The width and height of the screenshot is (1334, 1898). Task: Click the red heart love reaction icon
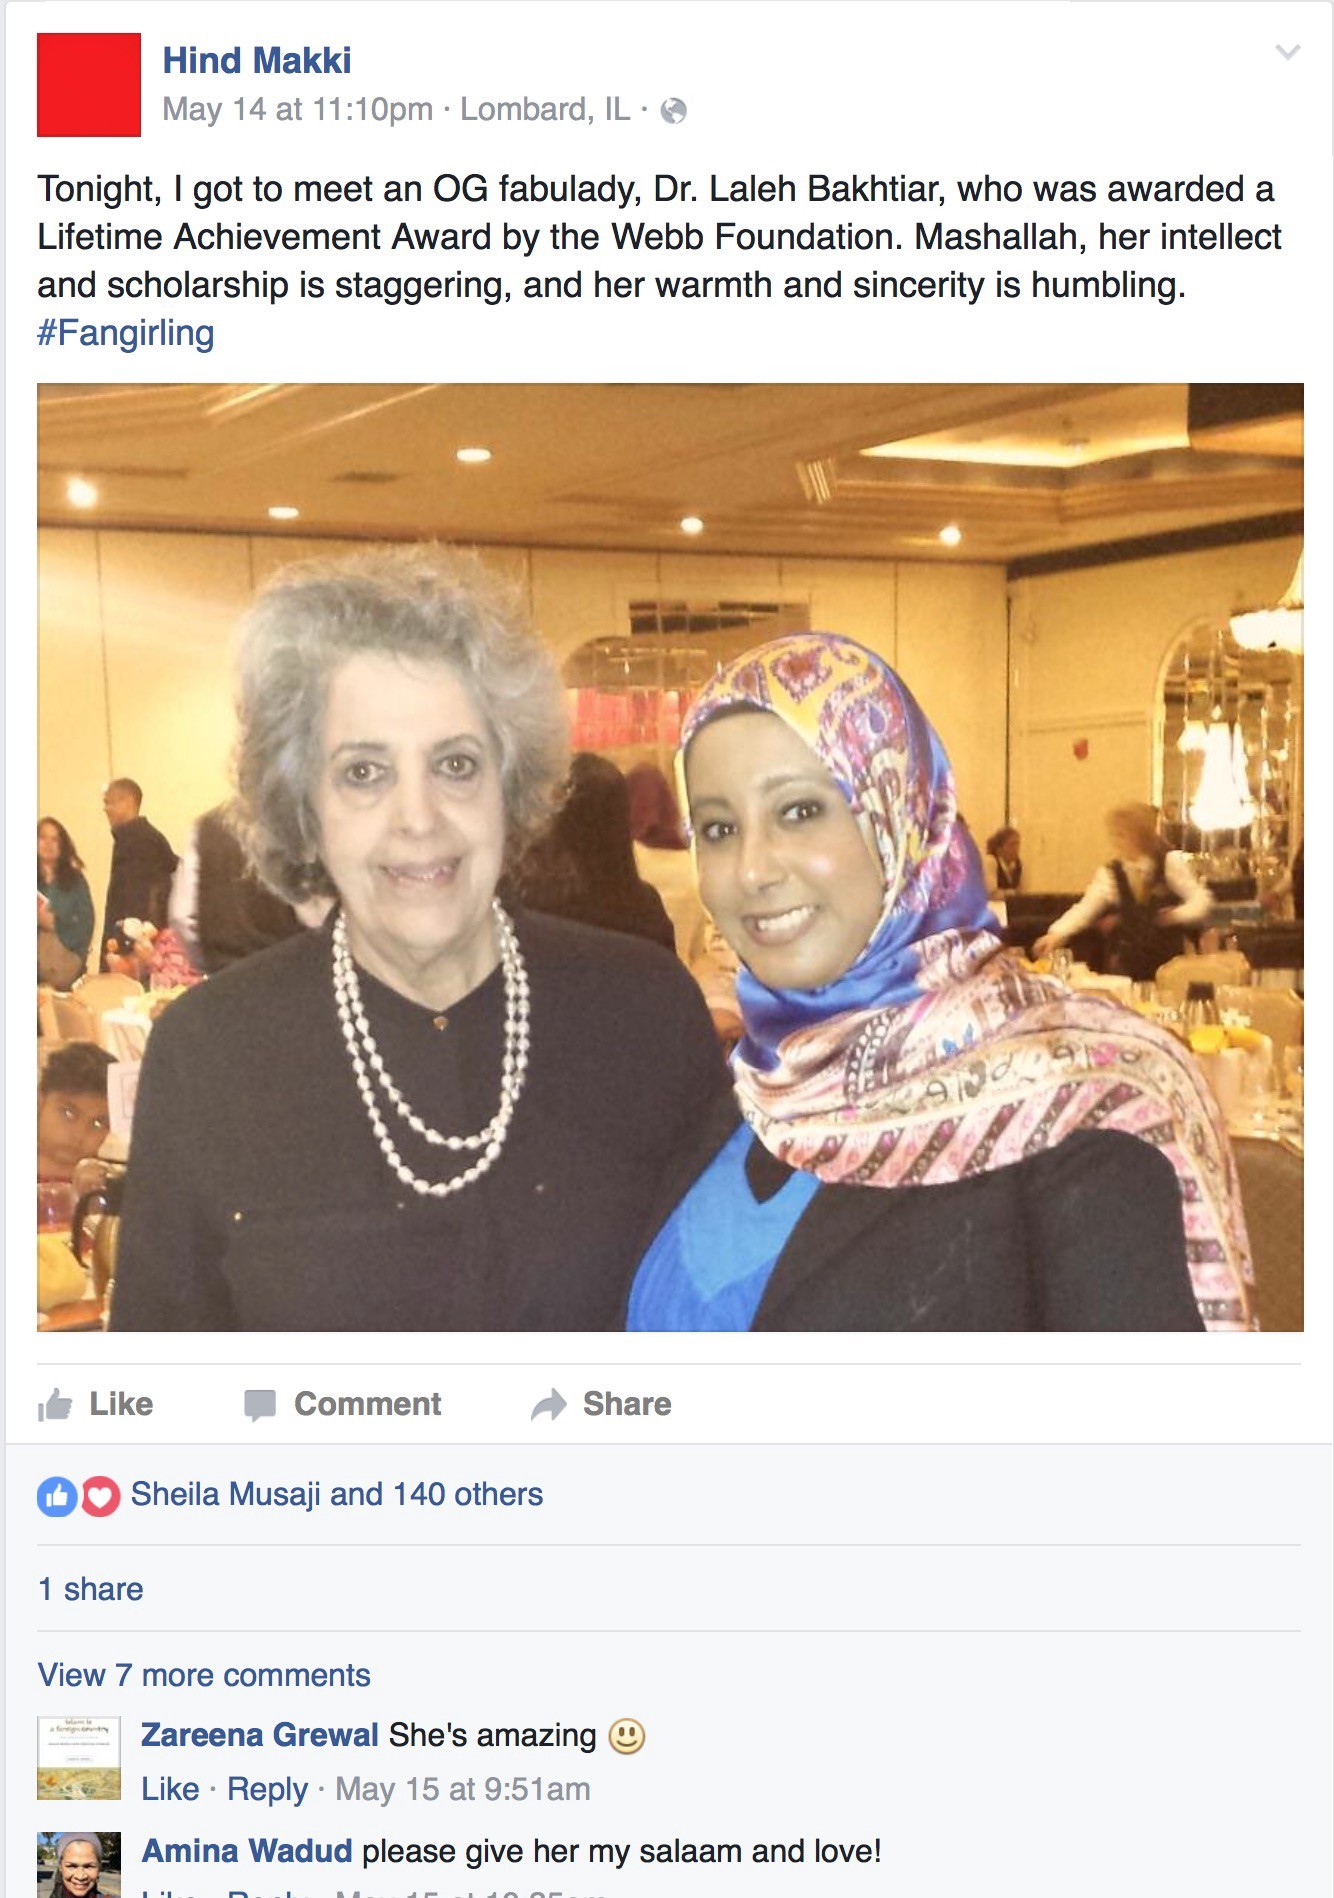pyautogui.click(x=100, y=1496)
